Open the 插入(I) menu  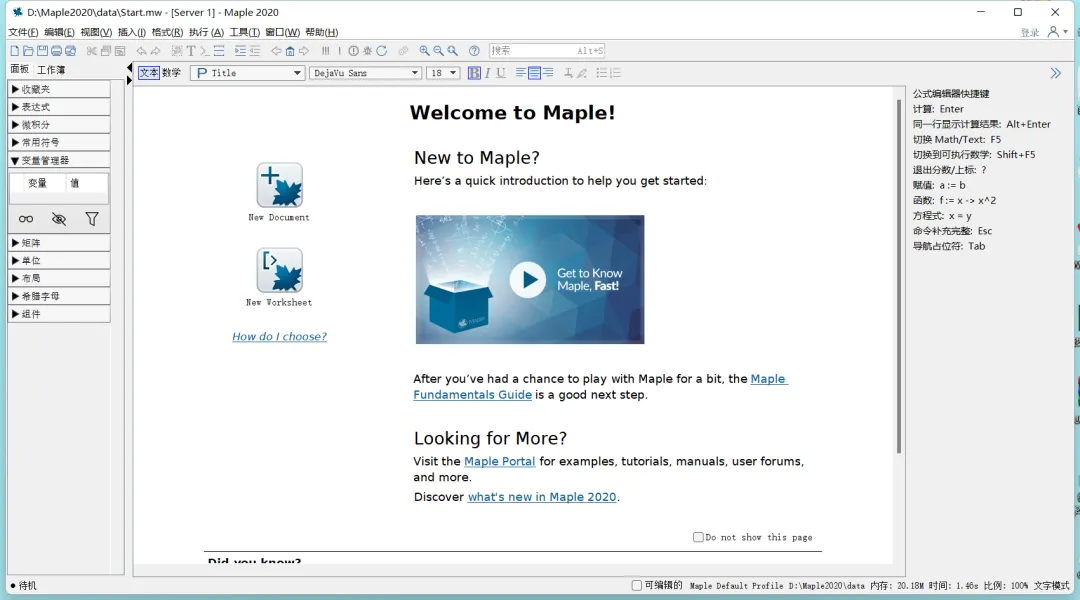coord(132,32)
